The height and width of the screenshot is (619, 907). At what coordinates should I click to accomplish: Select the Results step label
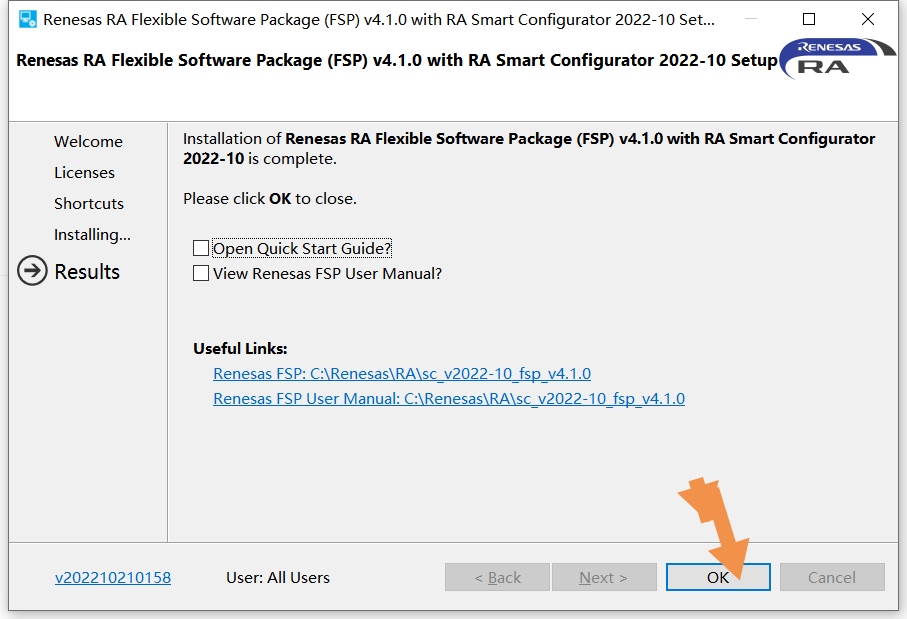coord(87,271)
